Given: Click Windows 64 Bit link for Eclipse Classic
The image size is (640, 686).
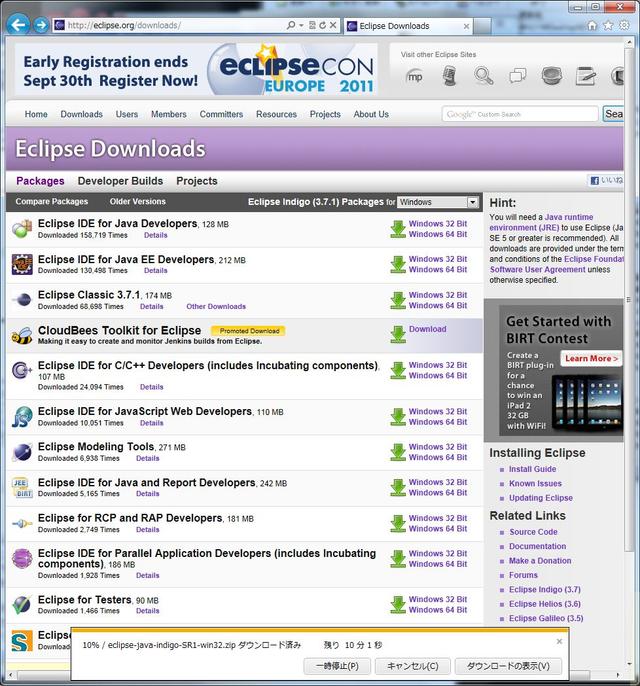Looking at the screenshot, I should point(437,306).
